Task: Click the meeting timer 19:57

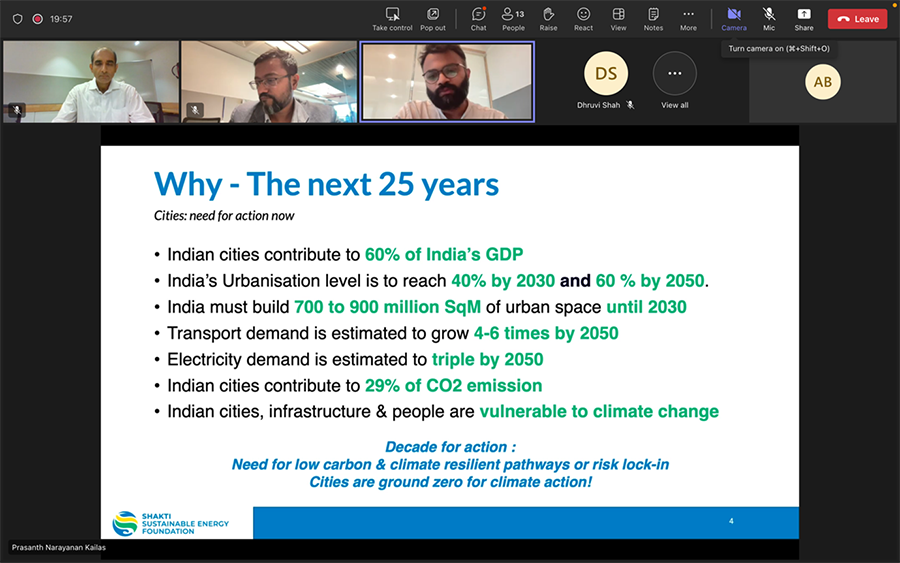Action: [61, 19]
